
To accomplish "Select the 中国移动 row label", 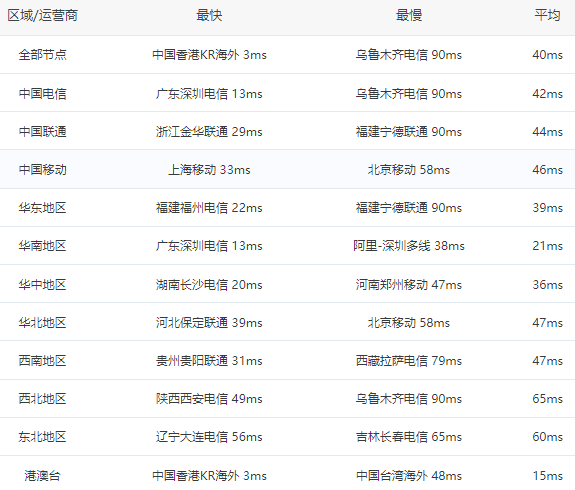I will click(43, 170).
